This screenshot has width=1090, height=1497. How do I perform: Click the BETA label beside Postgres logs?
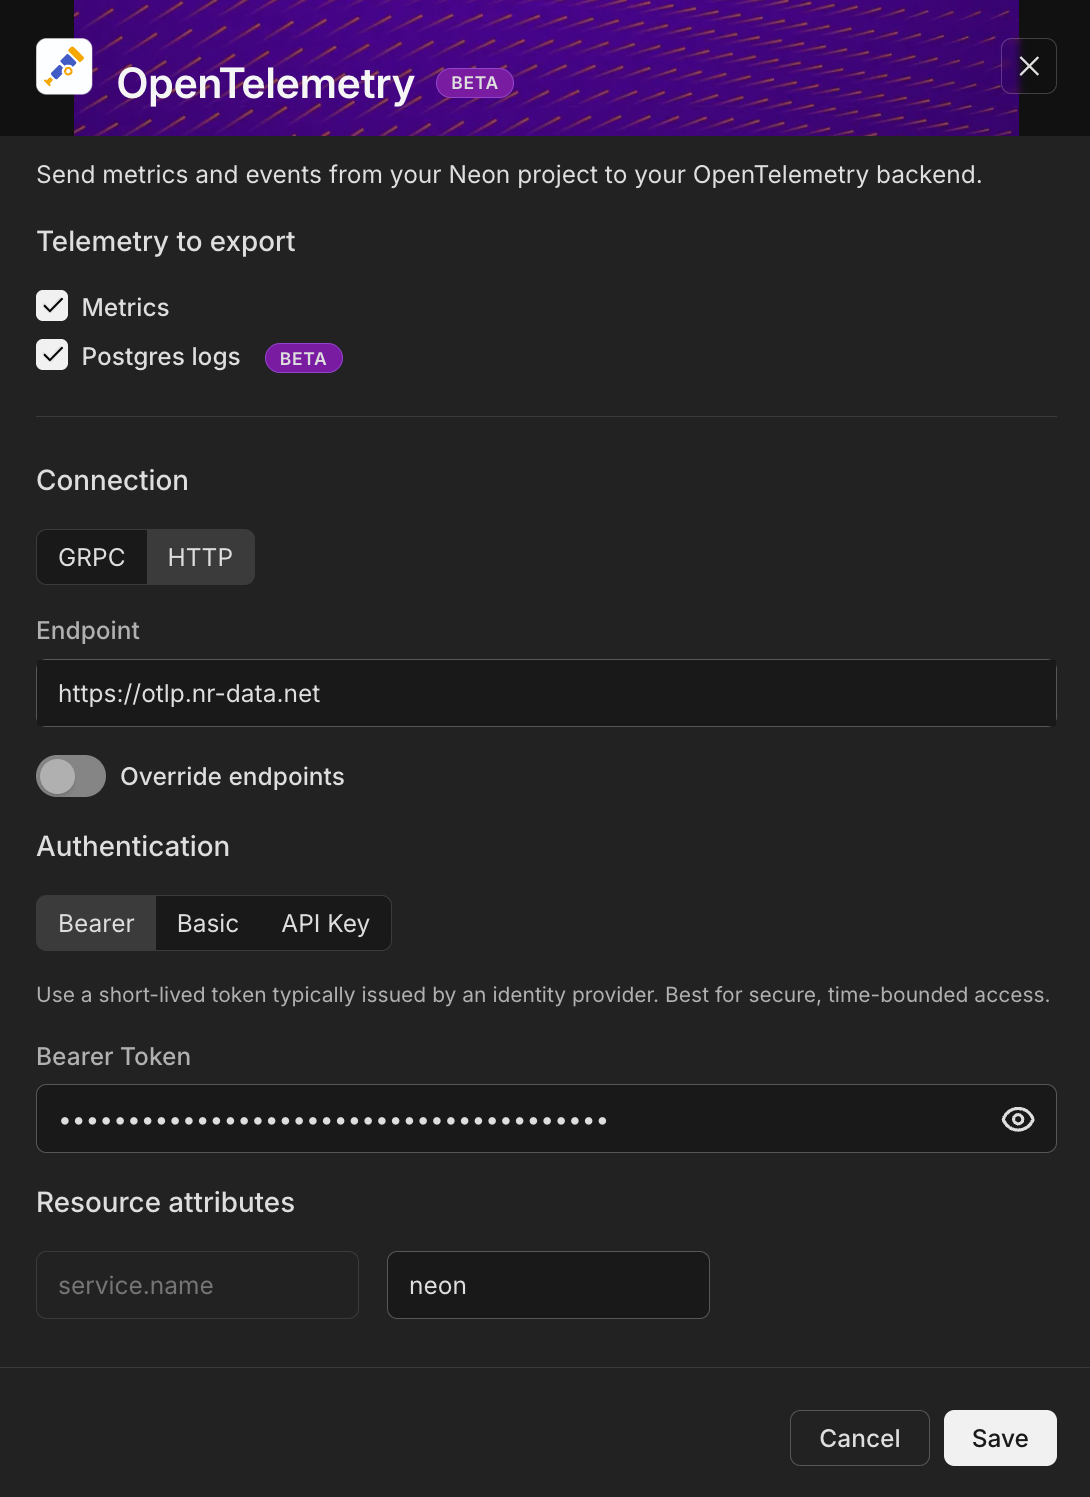(303, 357)
